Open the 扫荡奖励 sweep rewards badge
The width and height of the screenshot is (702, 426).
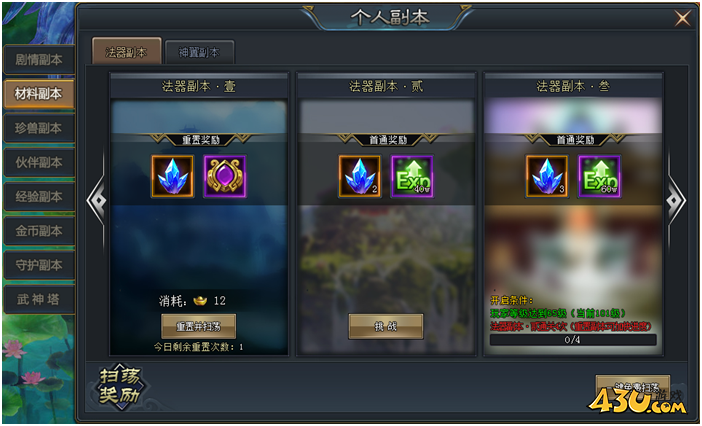point(120,386)
